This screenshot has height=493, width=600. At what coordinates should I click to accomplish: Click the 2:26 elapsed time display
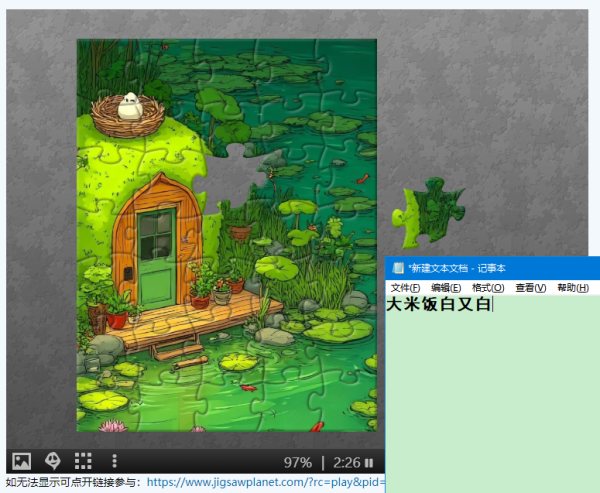(x=346, y=463)
